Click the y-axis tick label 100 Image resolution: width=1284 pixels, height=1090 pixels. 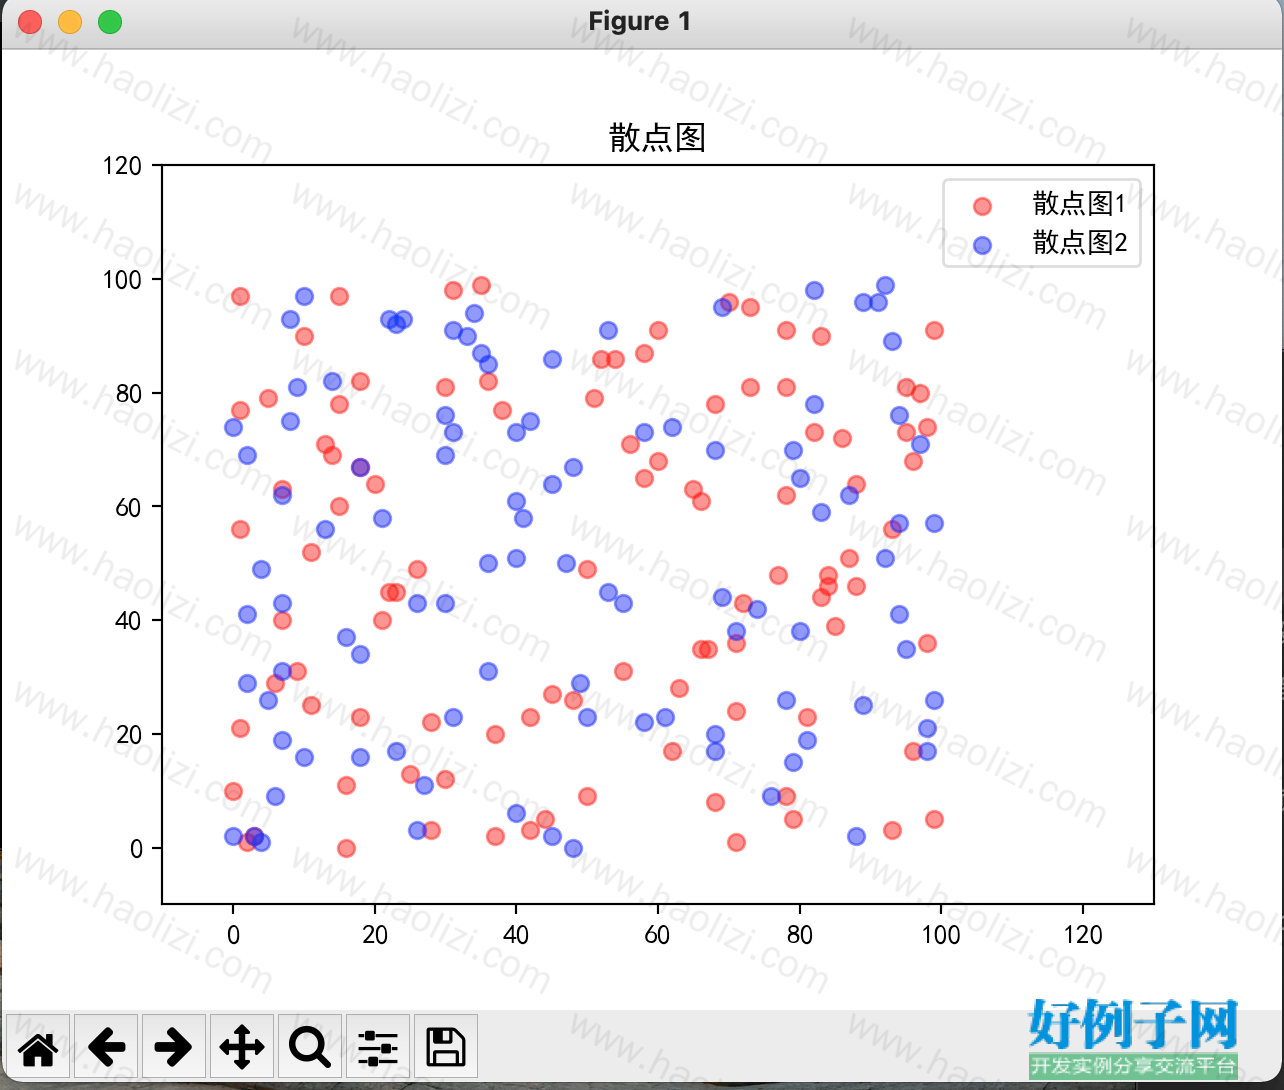[x=122, y=279]
